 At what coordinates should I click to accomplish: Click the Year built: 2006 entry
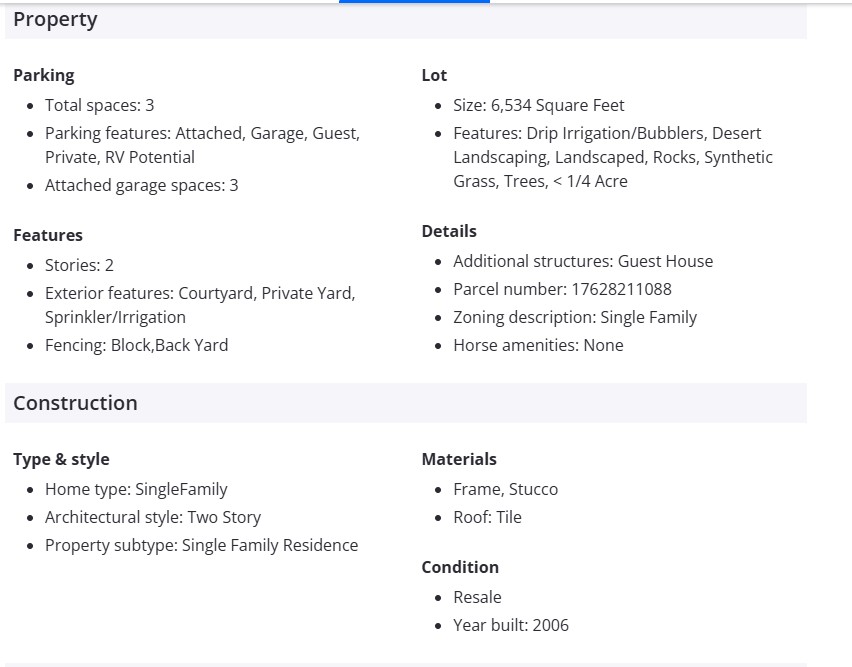[x=511, y=625]
